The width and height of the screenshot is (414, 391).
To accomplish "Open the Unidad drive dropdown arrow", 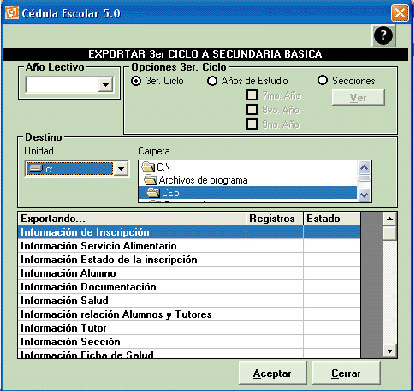I will (x=121, y=169).
